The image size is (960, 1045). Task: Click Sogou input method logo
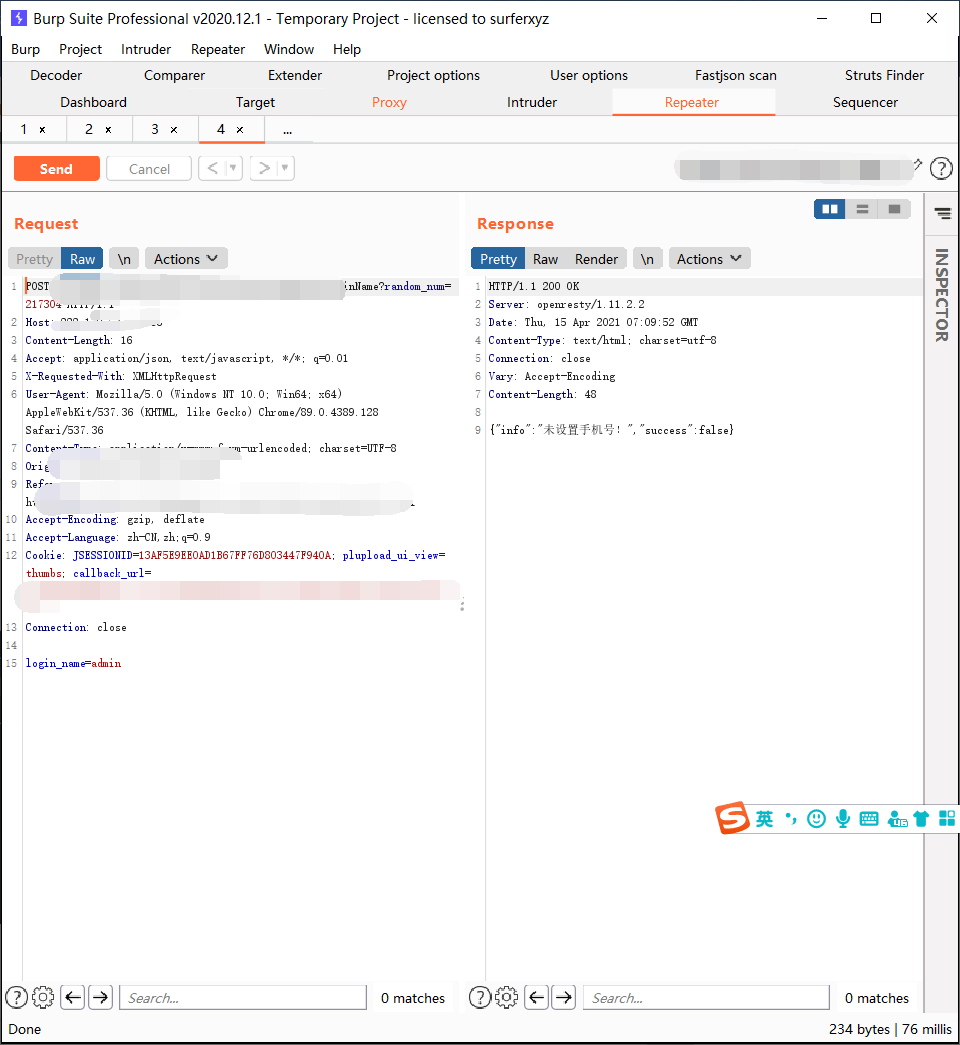pos(733,818)
